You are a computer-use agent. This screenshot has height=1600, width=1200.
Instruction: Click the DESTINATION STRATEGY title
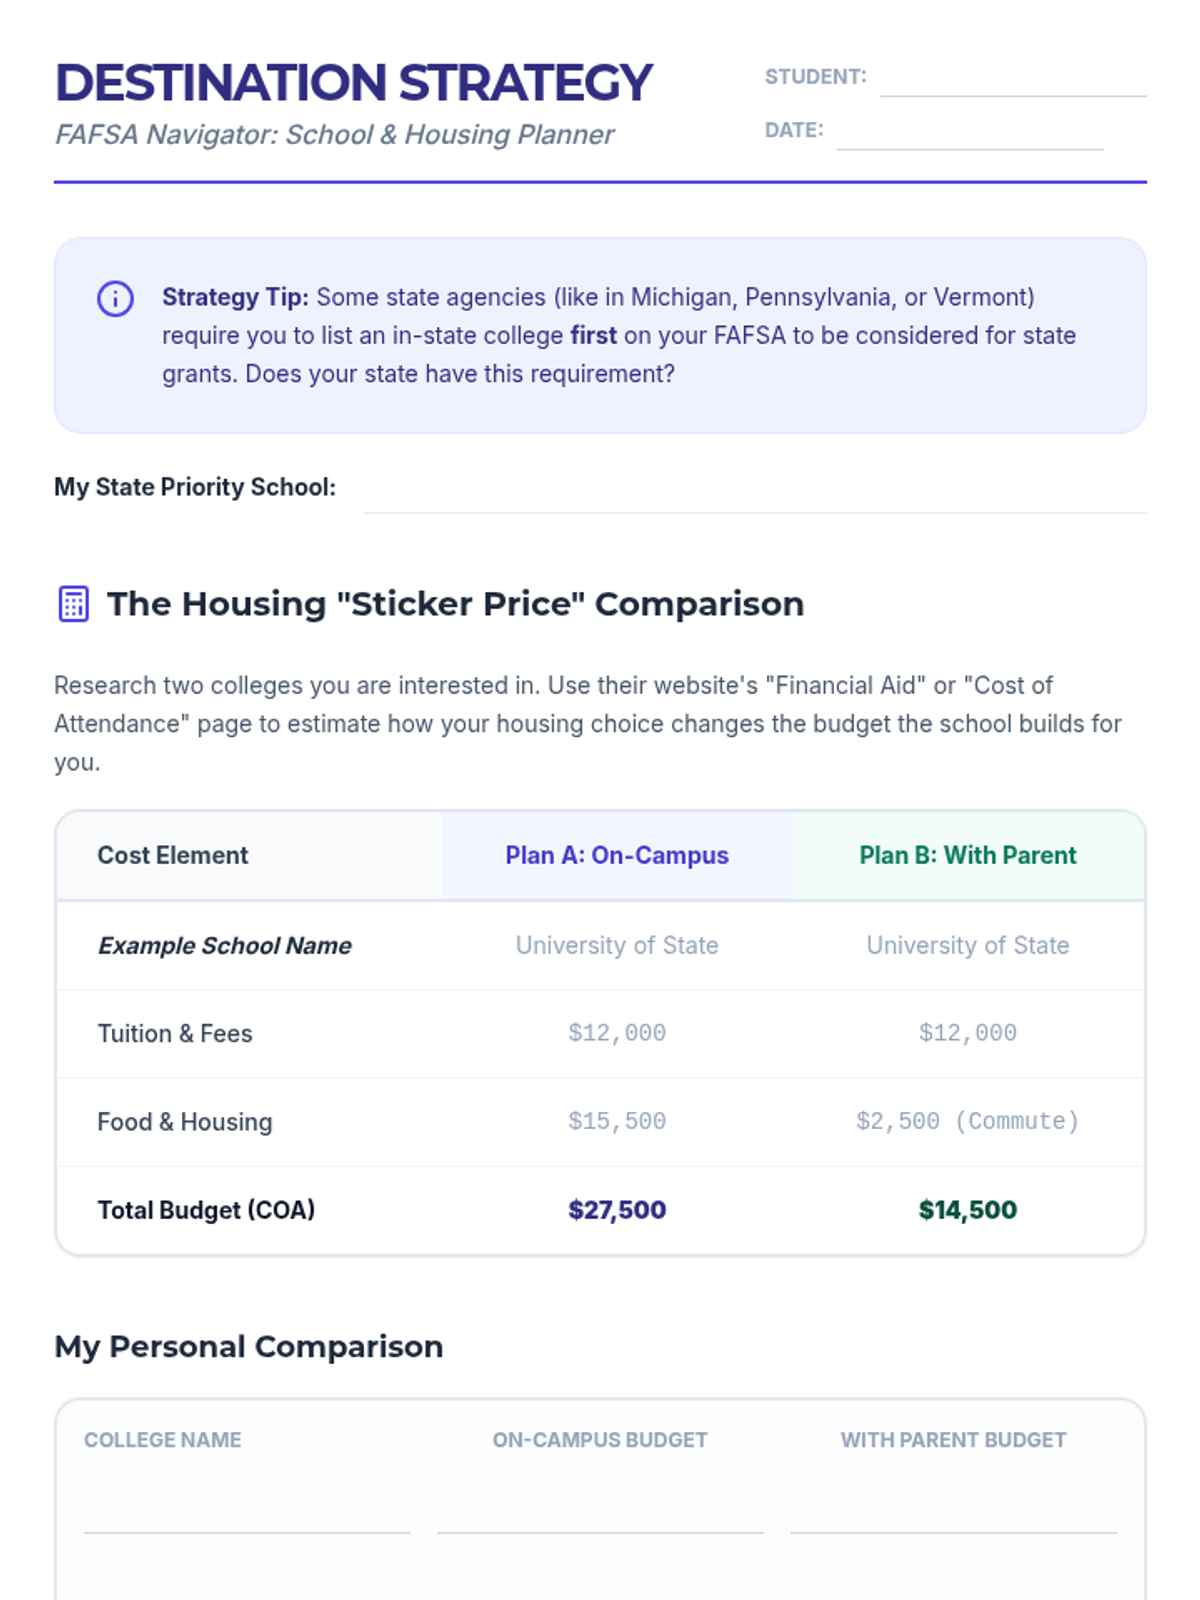[x=353, y=83]
